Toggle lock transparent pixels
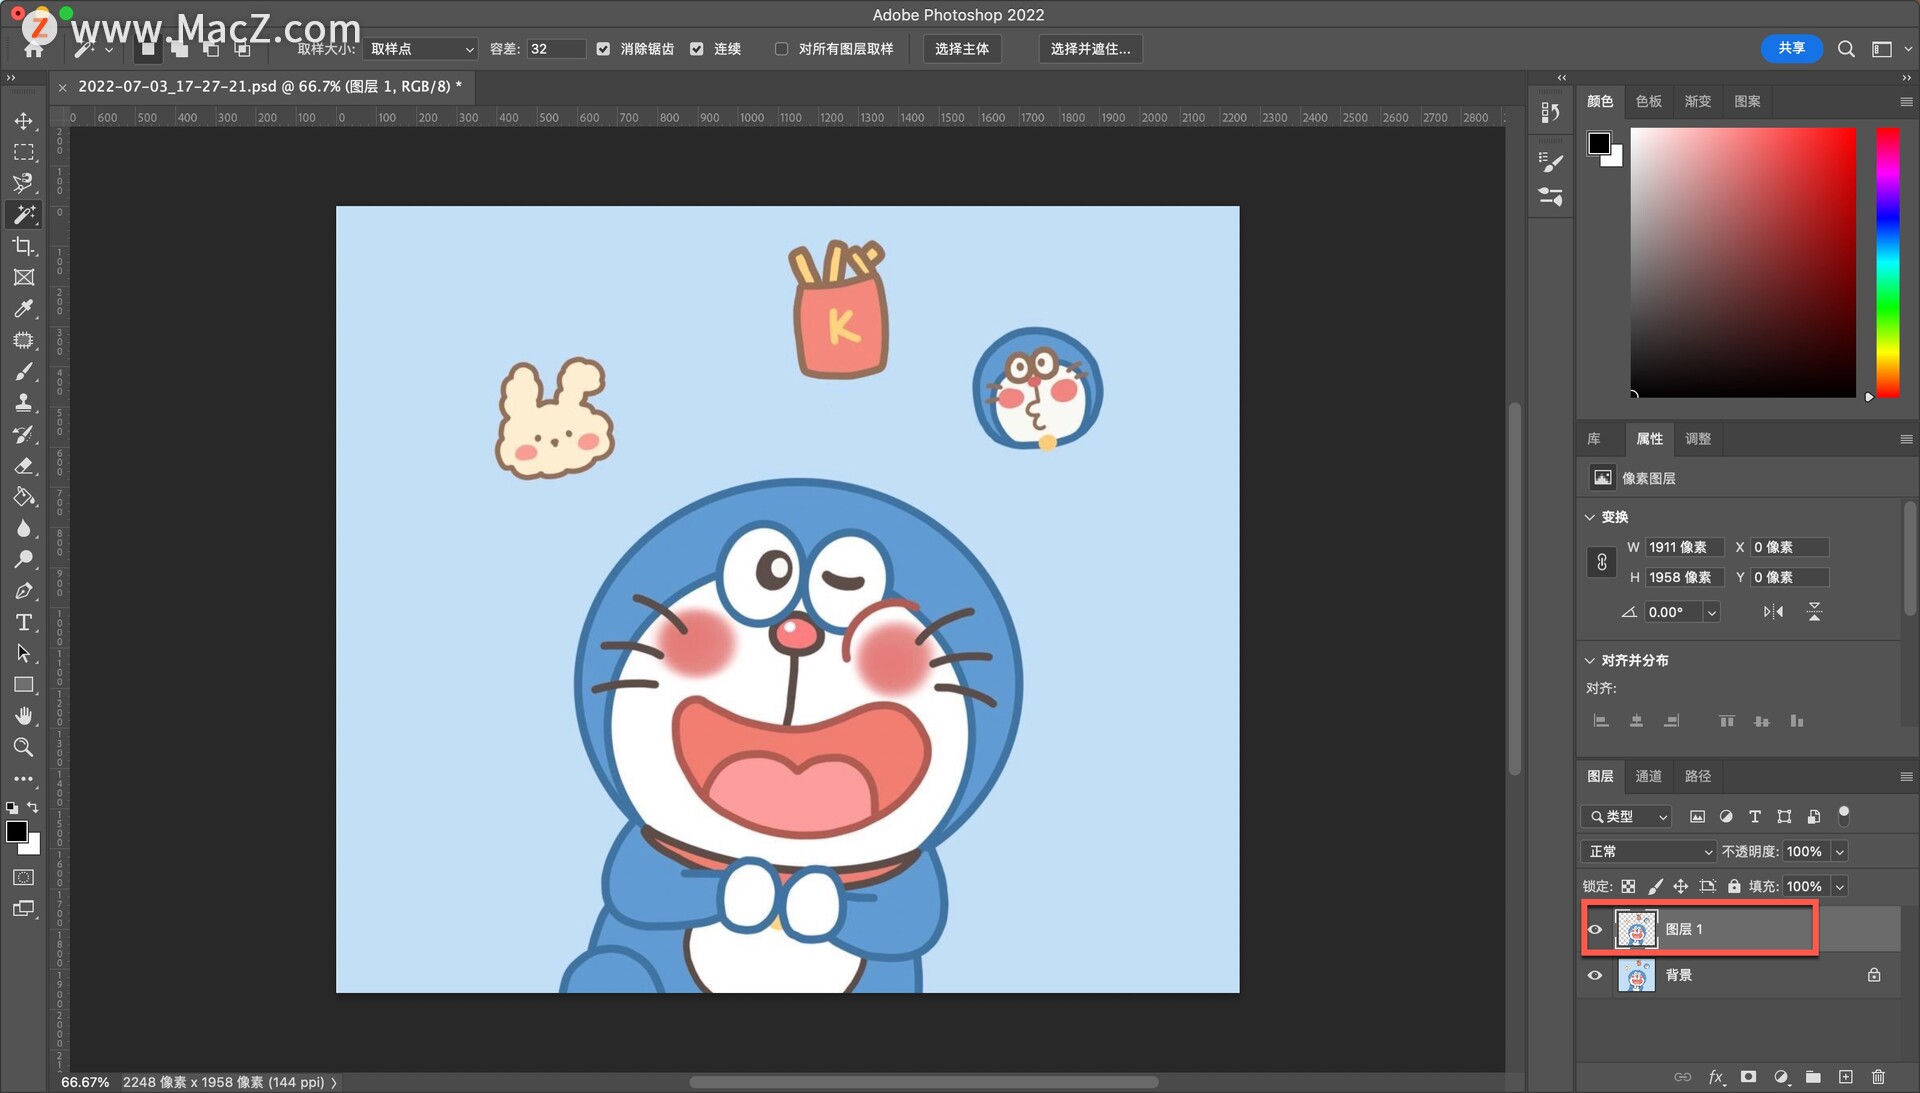The image size is (1920, 1093). [1628, 887]
